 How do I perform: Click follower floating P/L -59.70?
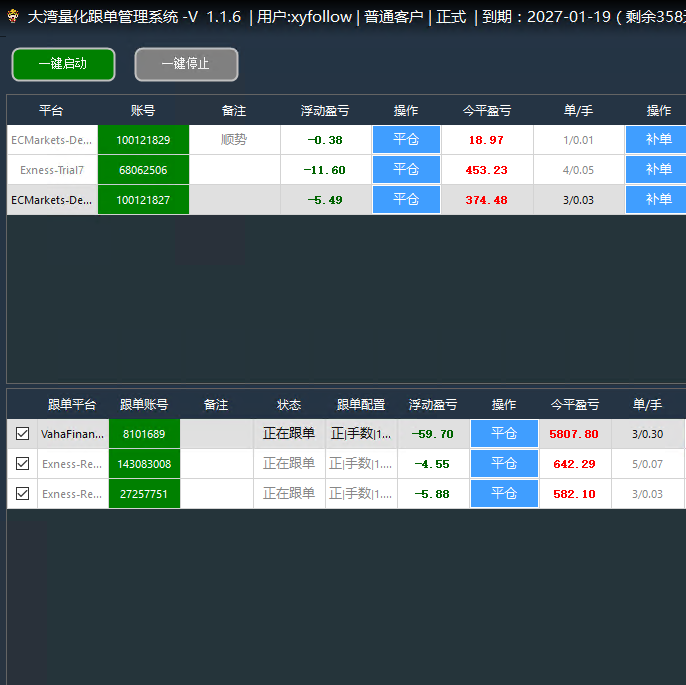click(433, 434)
